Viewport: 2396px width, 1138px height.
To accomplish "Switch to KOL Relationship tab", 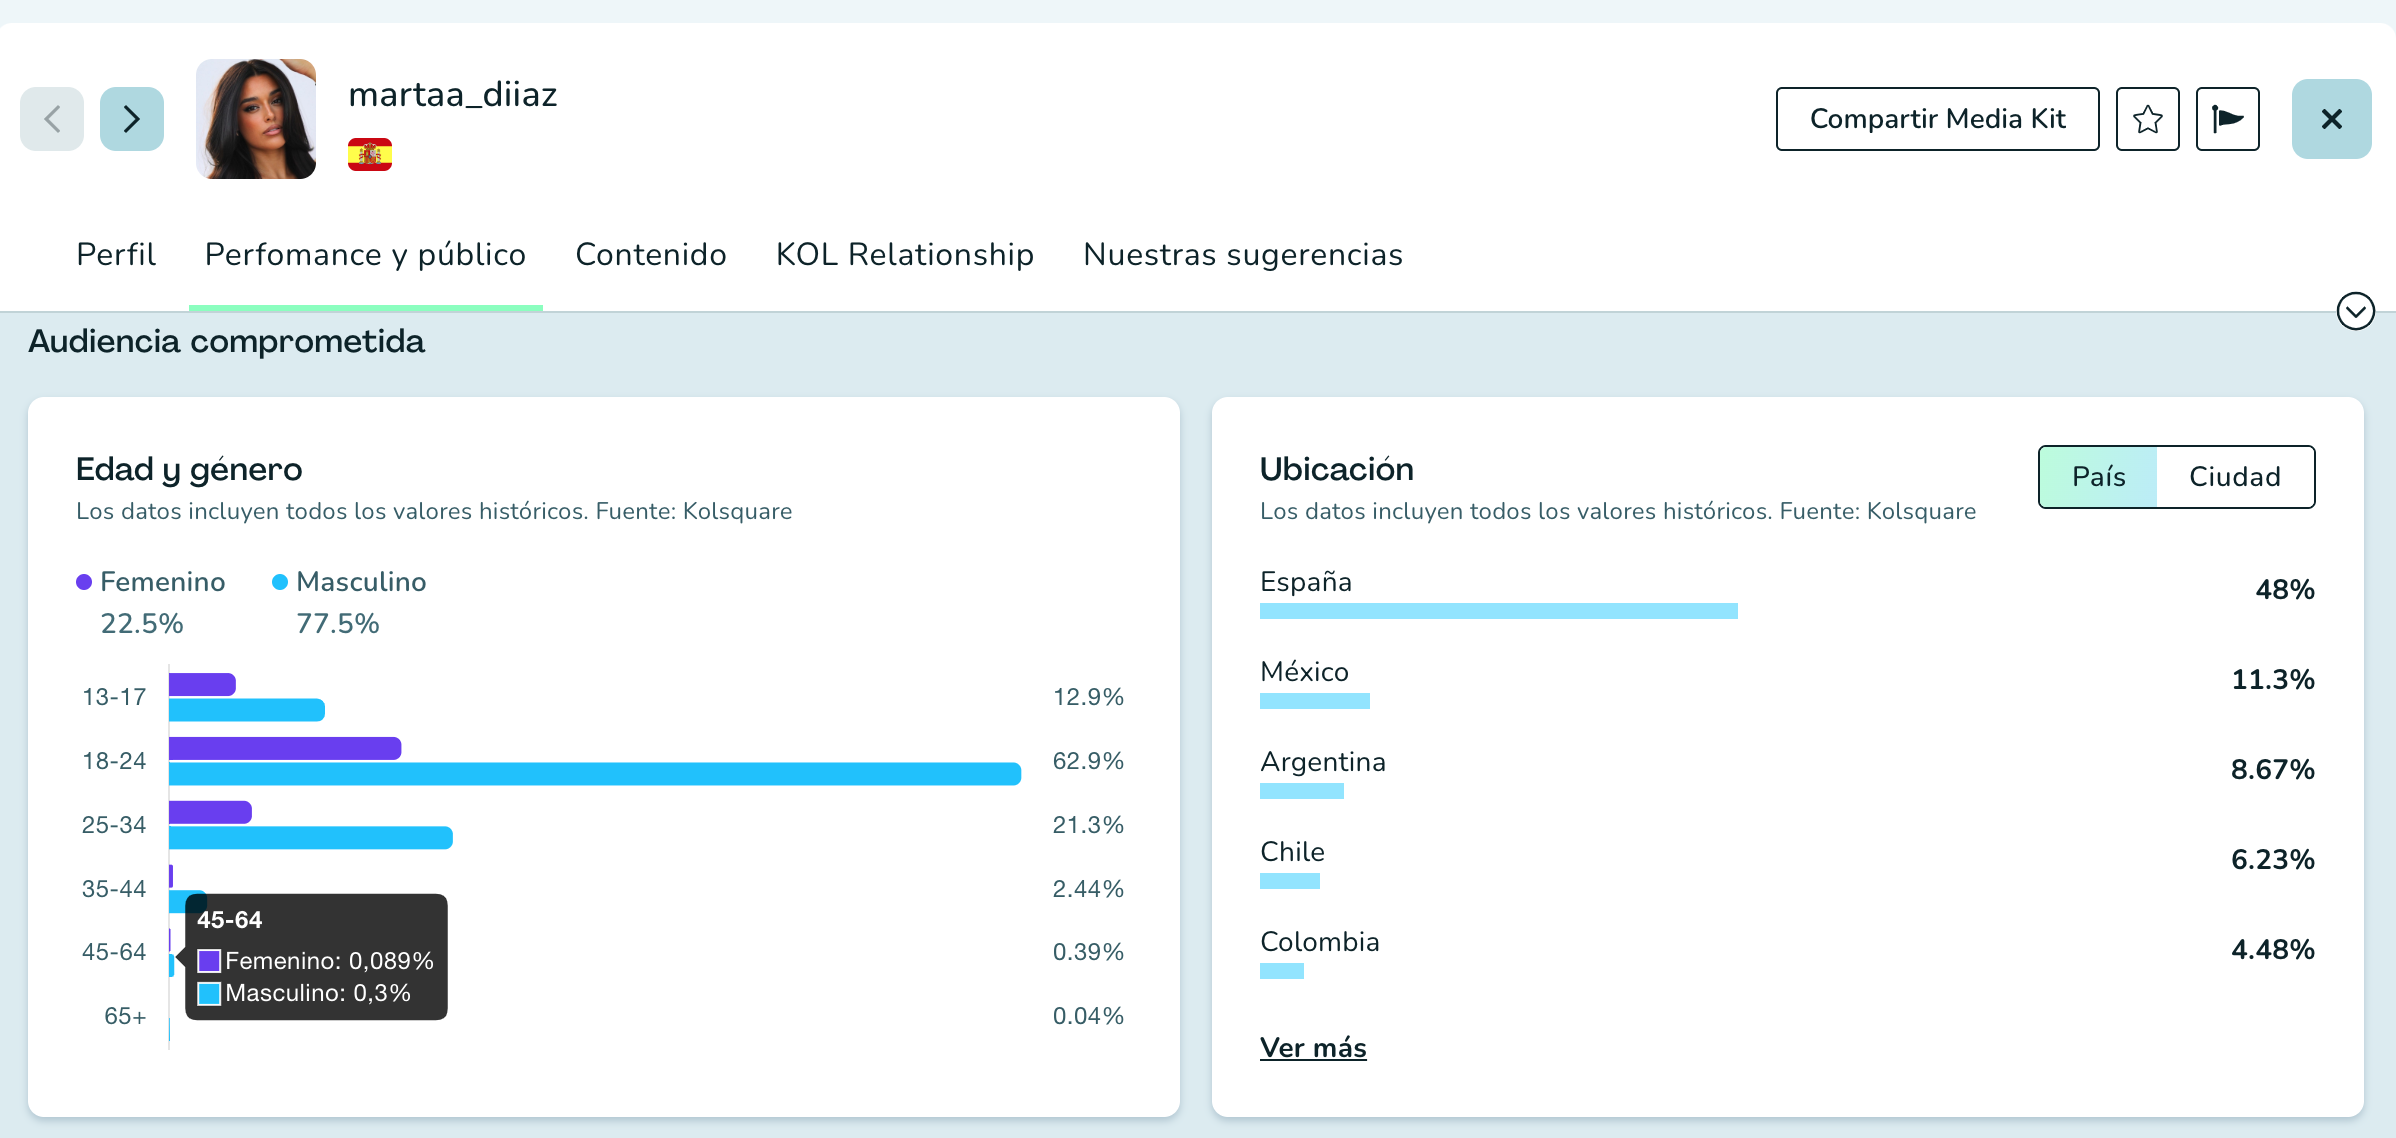I will (x=904, y=254).
